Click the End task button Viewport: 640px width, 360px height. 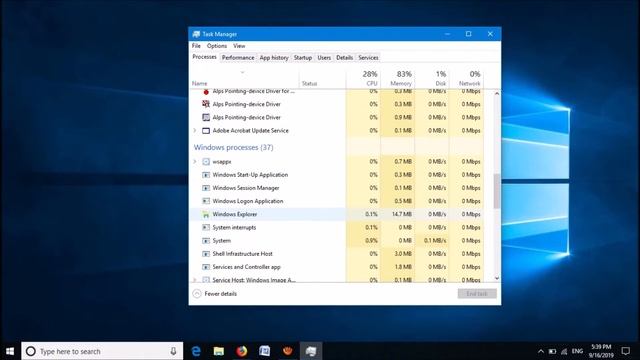[477, 293]
